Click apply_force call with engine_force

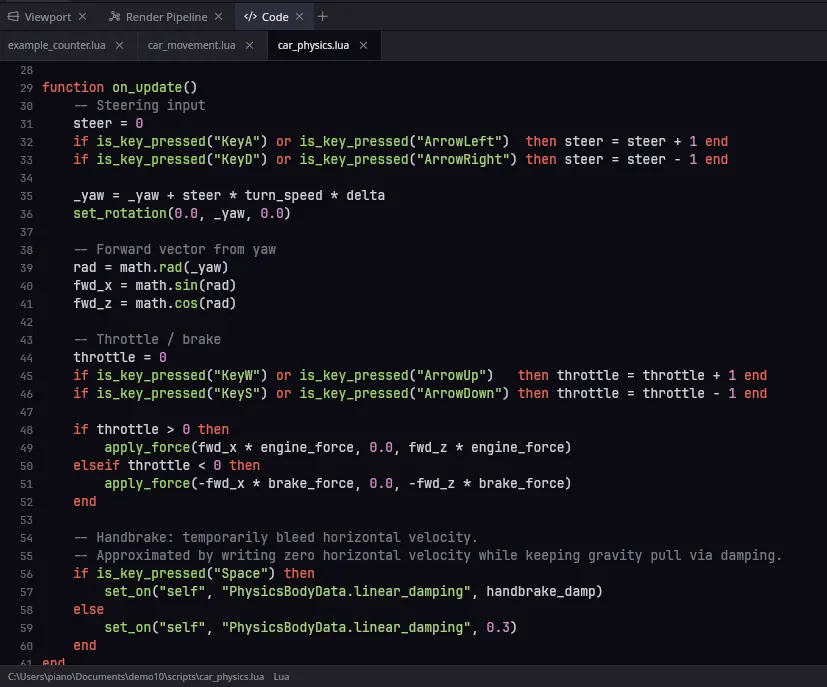338,448
